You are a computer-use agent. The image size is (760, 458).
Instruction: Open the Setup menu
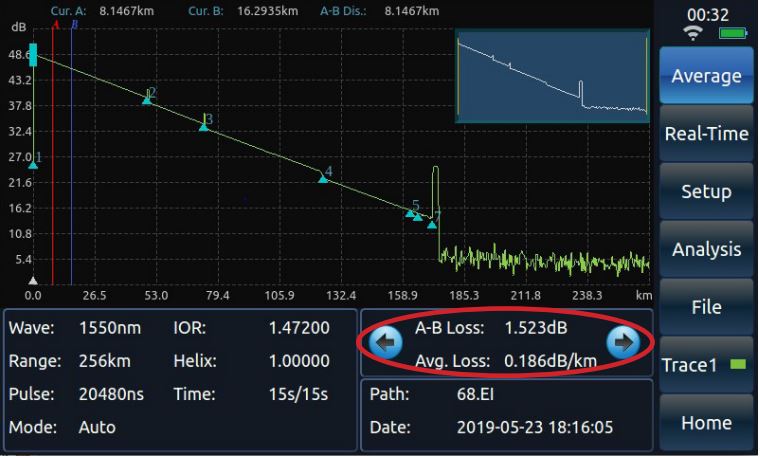coord(706,191)
